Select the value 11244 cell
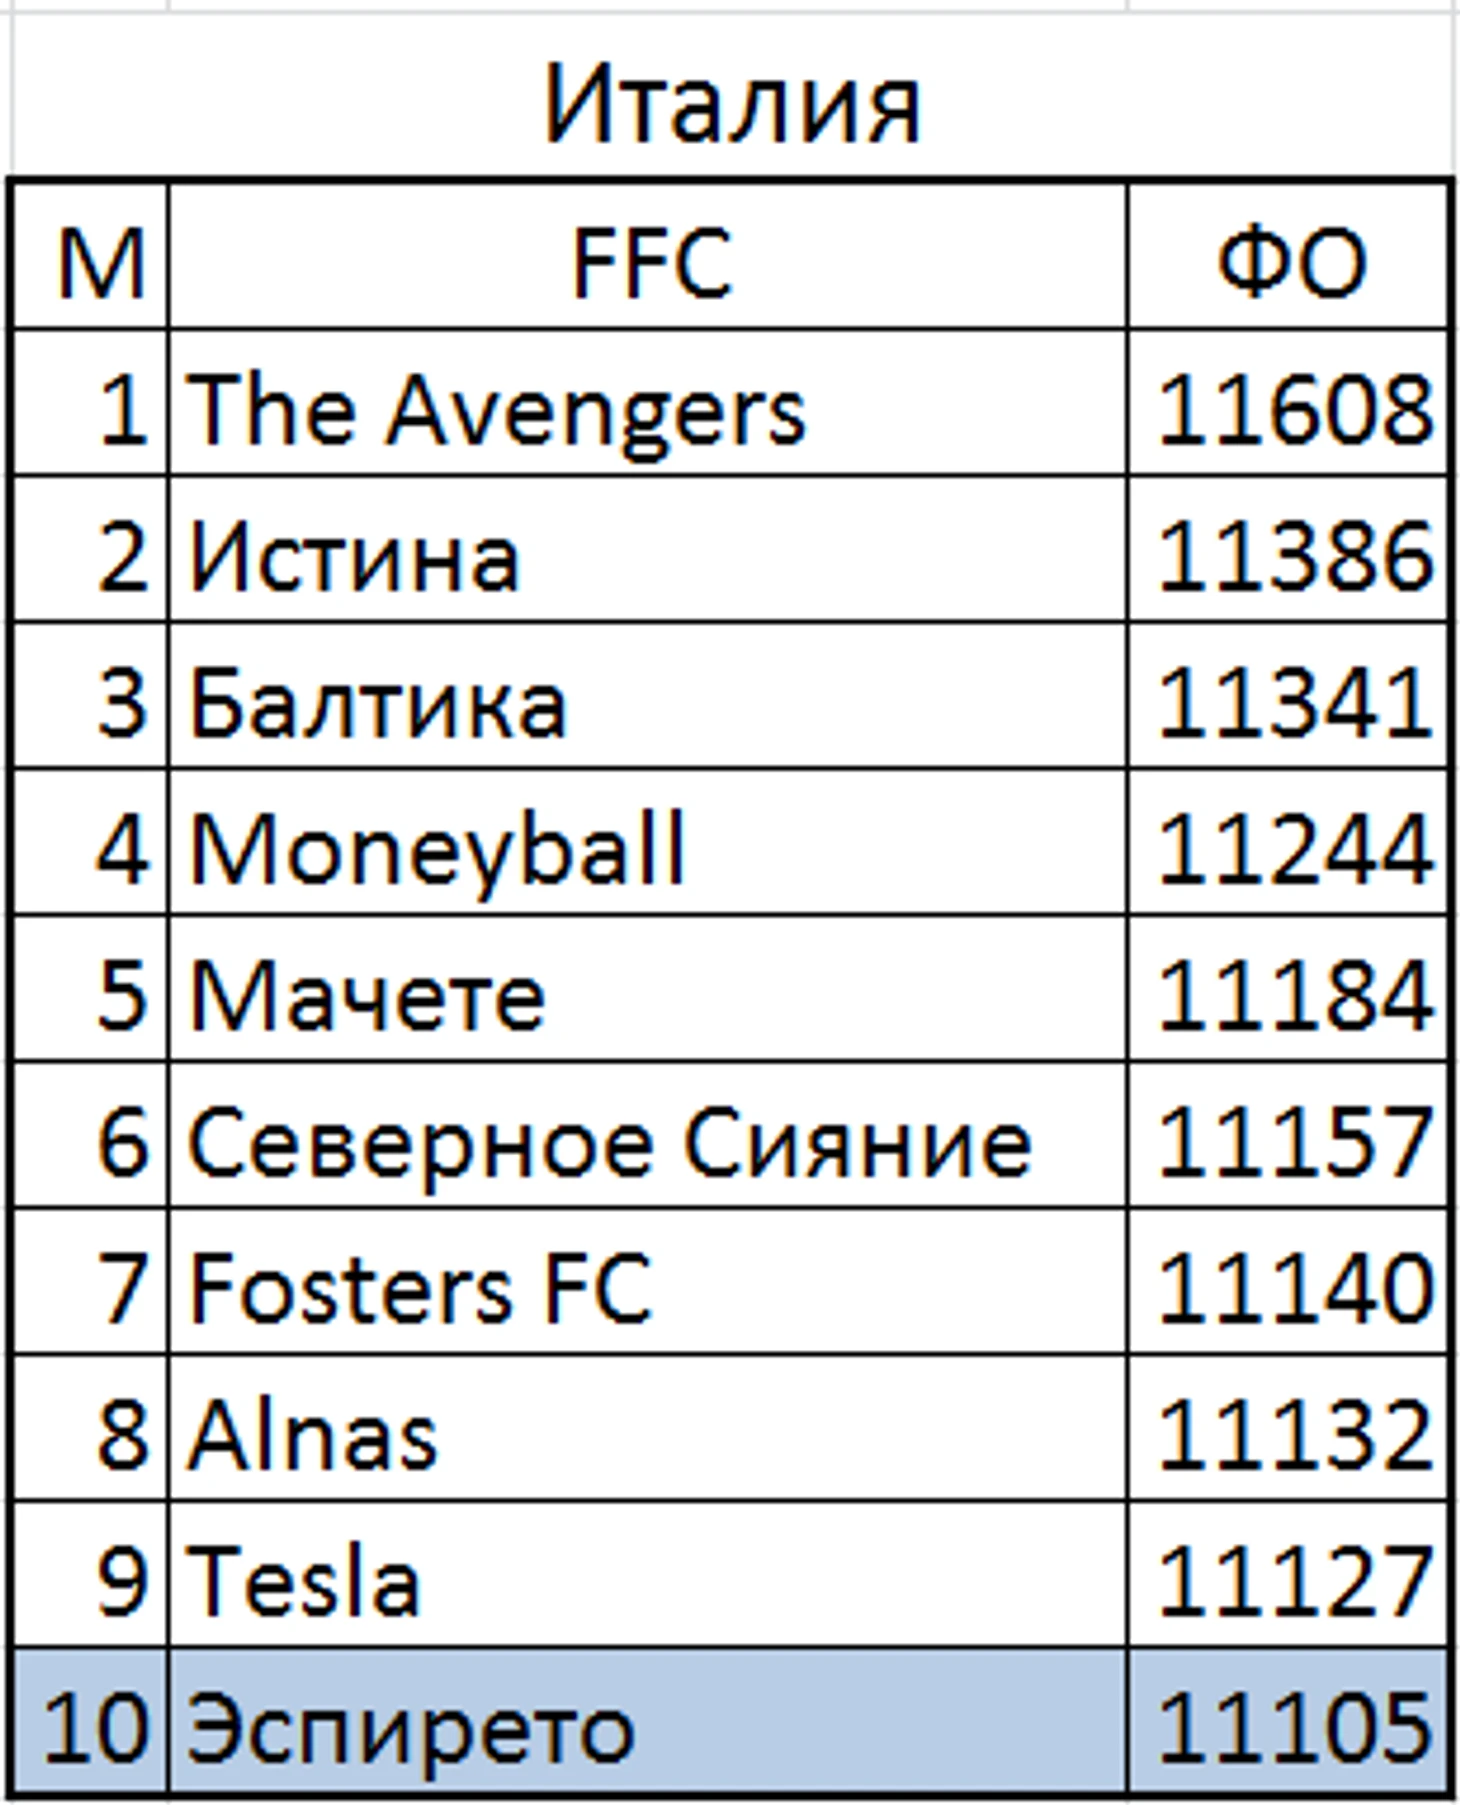Viewport: 1460px width, 1805px height. coord(1289,842)
